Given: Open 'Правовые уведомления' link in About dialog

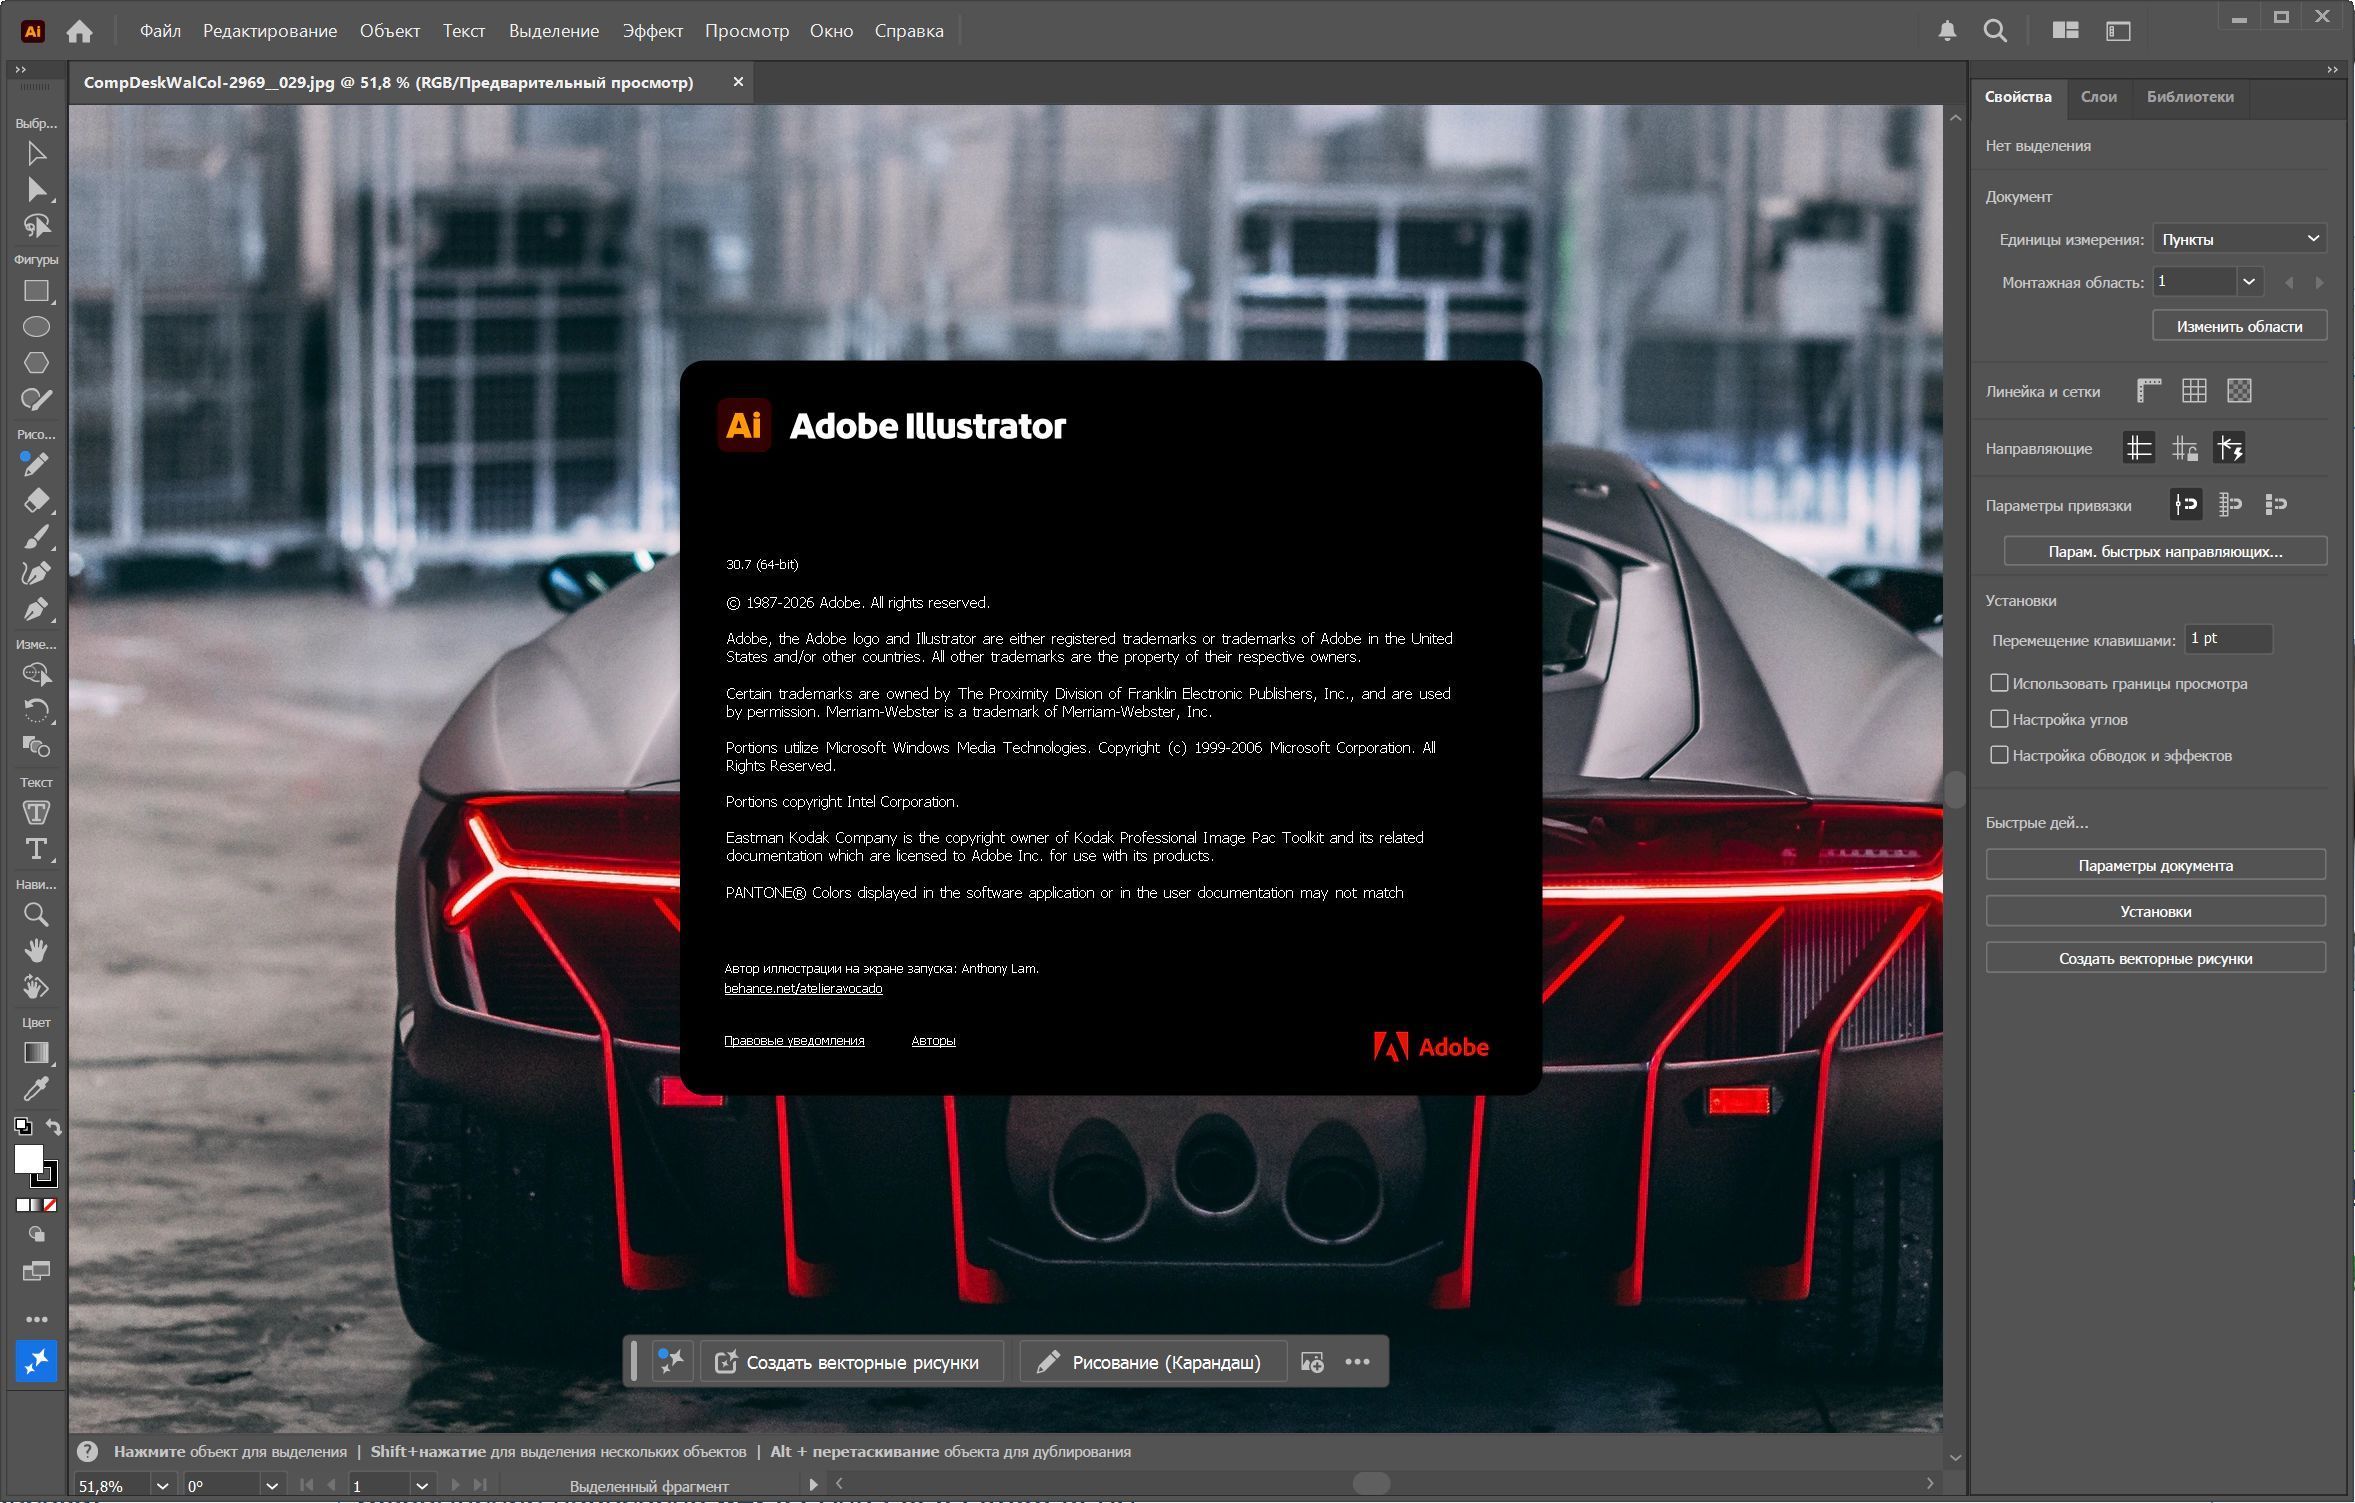Looking at the screenshot, I should [x=794, y=1040].
